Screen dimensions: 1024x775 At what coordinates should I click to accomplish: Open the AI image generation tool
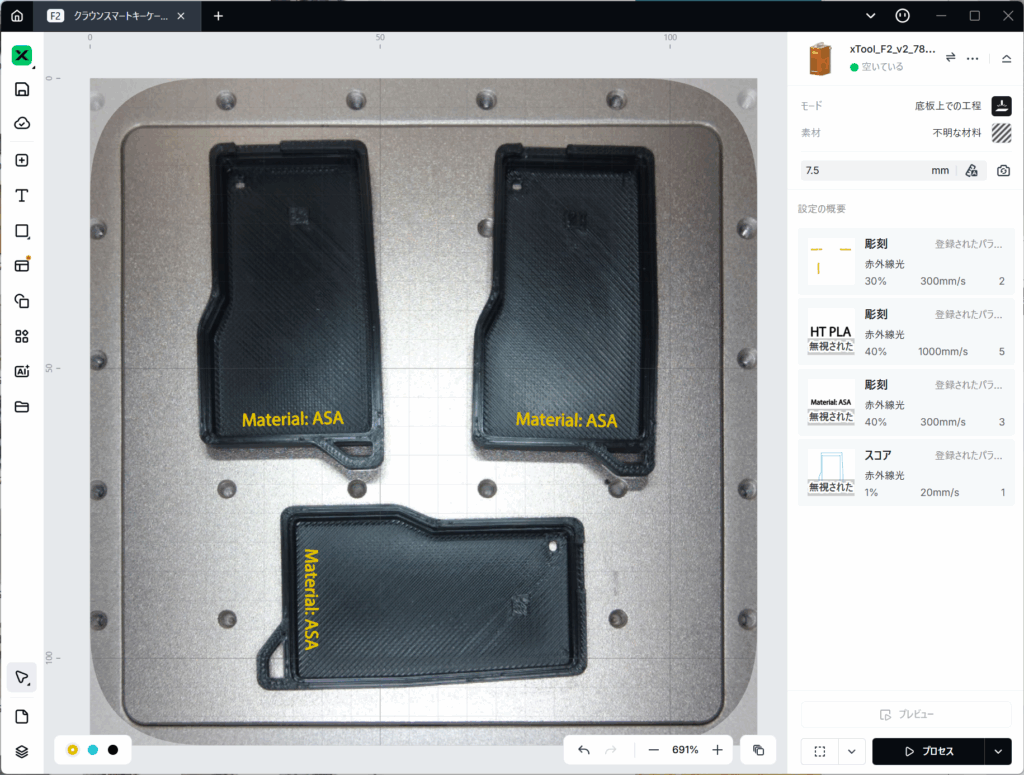(x=22, y=371)
